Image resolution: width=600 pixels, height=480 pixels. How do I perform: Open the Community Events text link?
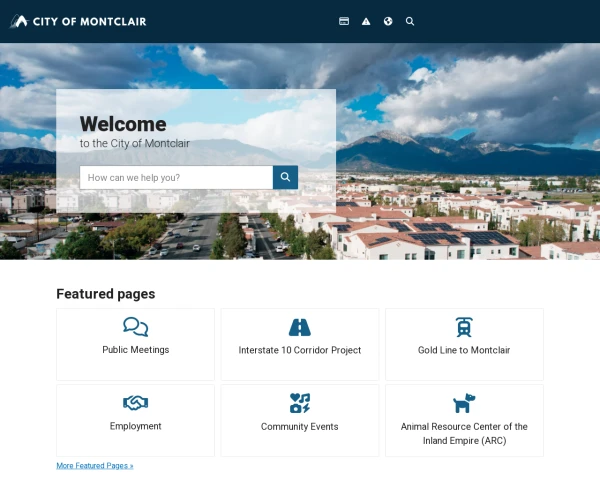[x=300, y=426]
